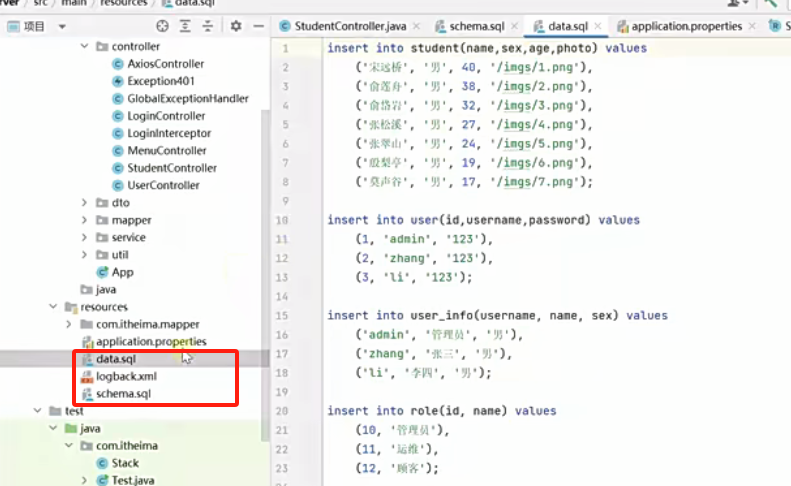Click Exception401 exception class icon
791x486 pixels.
click(118, 81)
